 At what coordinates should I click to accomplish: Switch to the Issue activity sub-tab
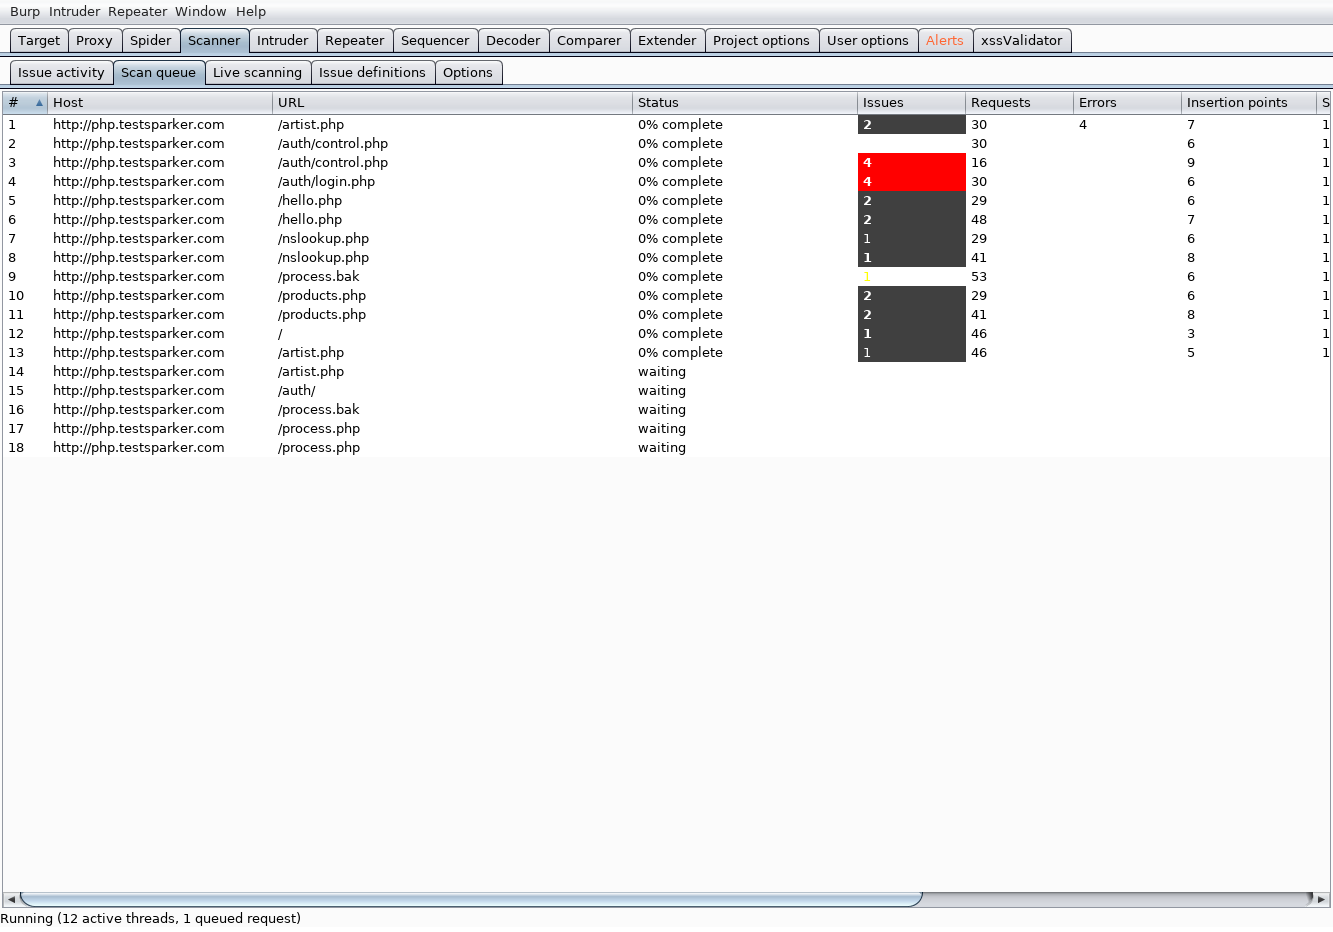coord(61,73)
